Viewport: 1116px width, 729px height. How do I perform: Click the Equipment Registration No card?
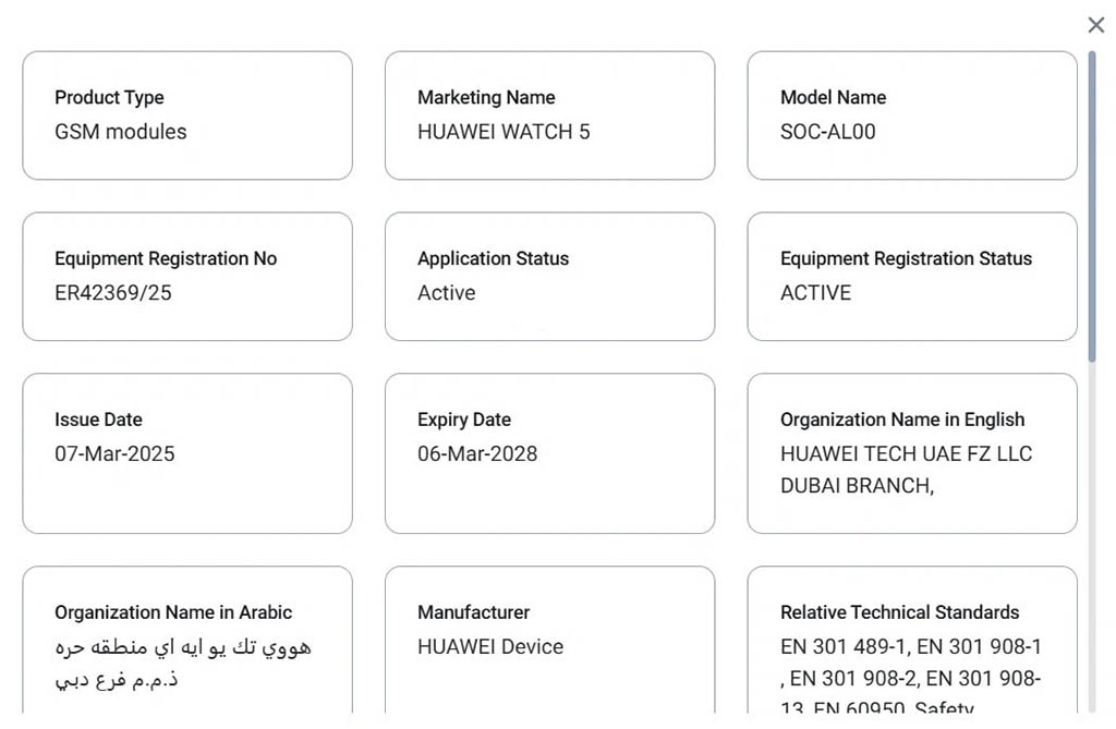click(x=187, y=277)
